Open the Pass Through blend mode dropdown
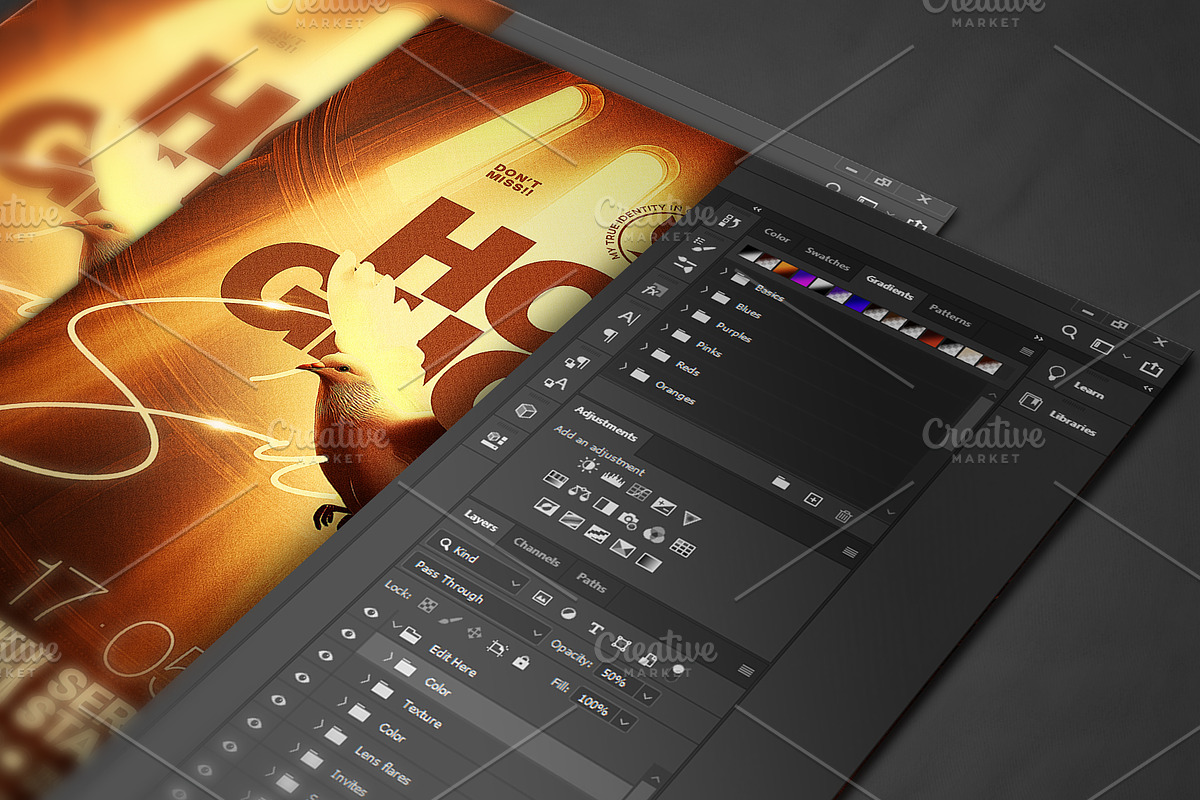The width and height of the screenshot is (1200, 800). click(x=477, y=596)
